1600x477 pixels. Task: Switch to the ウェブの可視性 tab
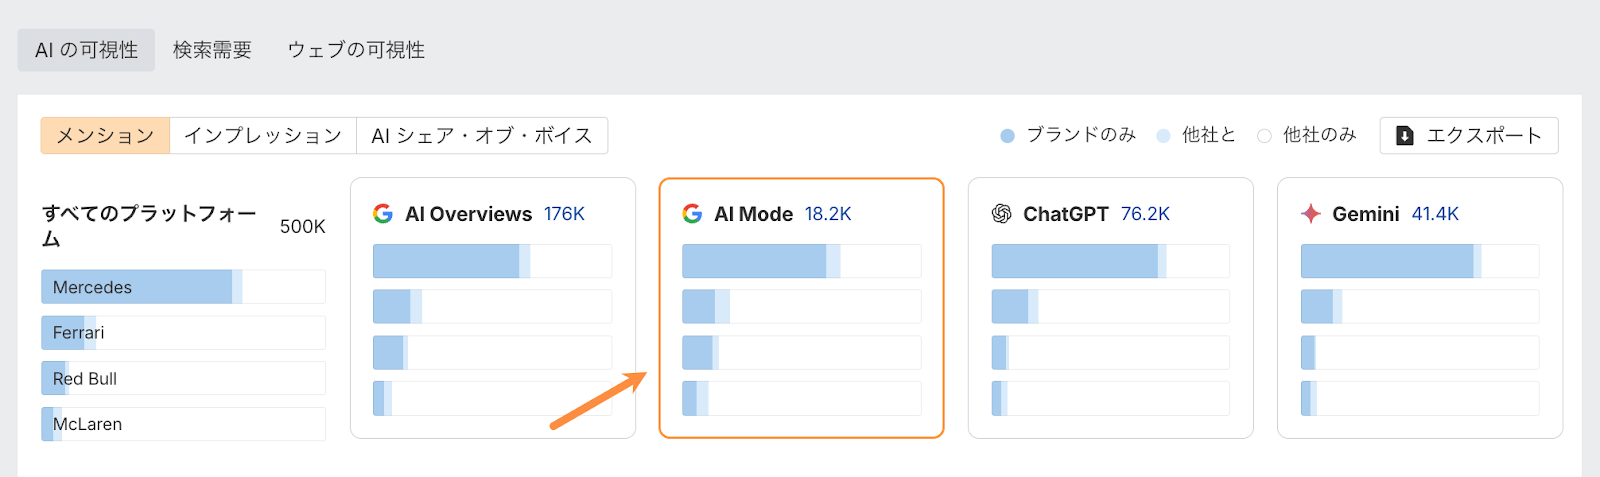[356, 50]
